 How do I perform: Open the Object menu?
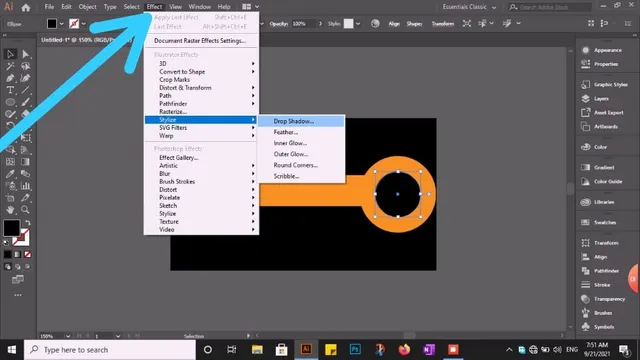(87, 7)
